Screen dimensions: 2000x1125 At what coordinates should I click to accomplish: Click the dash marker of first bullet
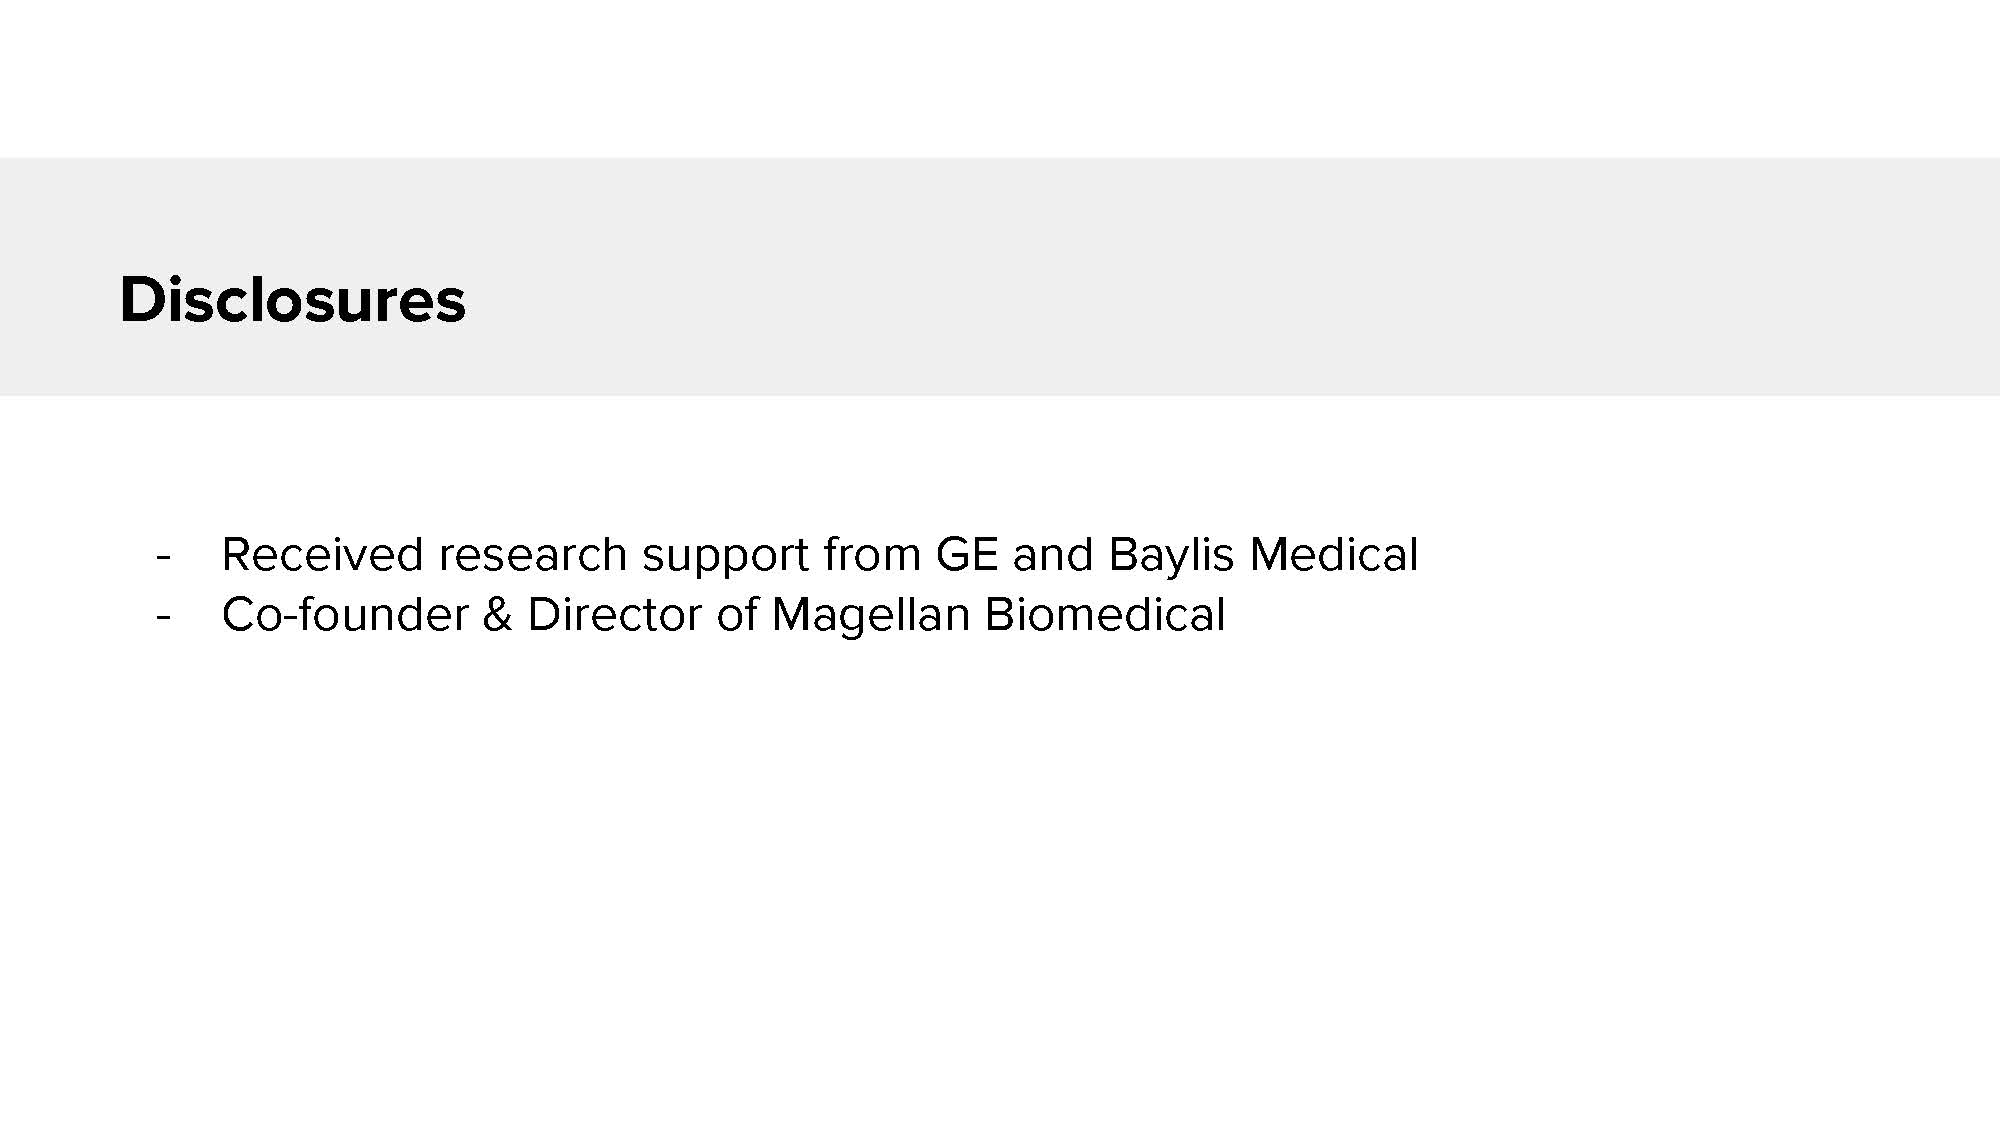[x=164, y=556]
